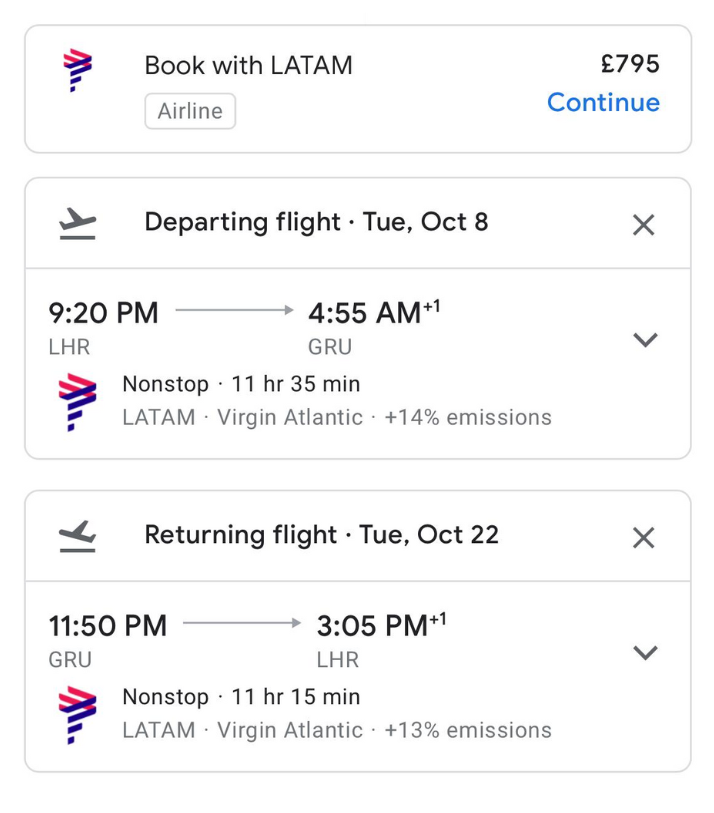Click the LATAM logo in booking card
Screen dimensions: 714x813
coord(77,72)
